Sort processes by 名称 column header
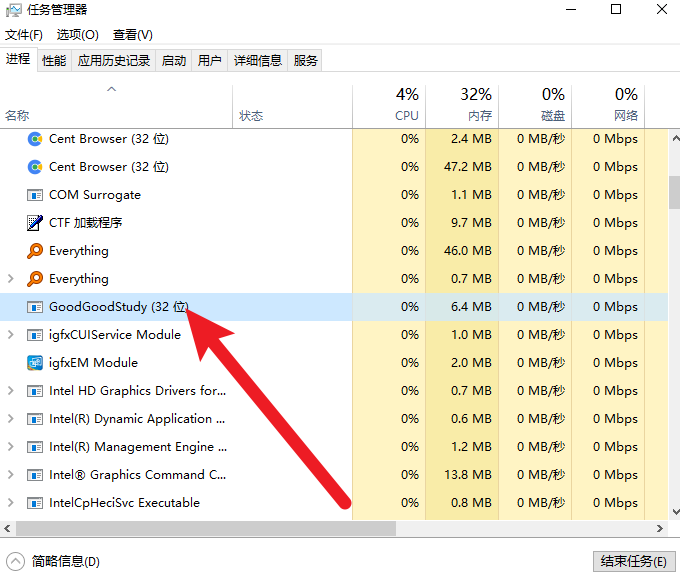This screenshot has height=583, width=680. (x=116, y=107)
